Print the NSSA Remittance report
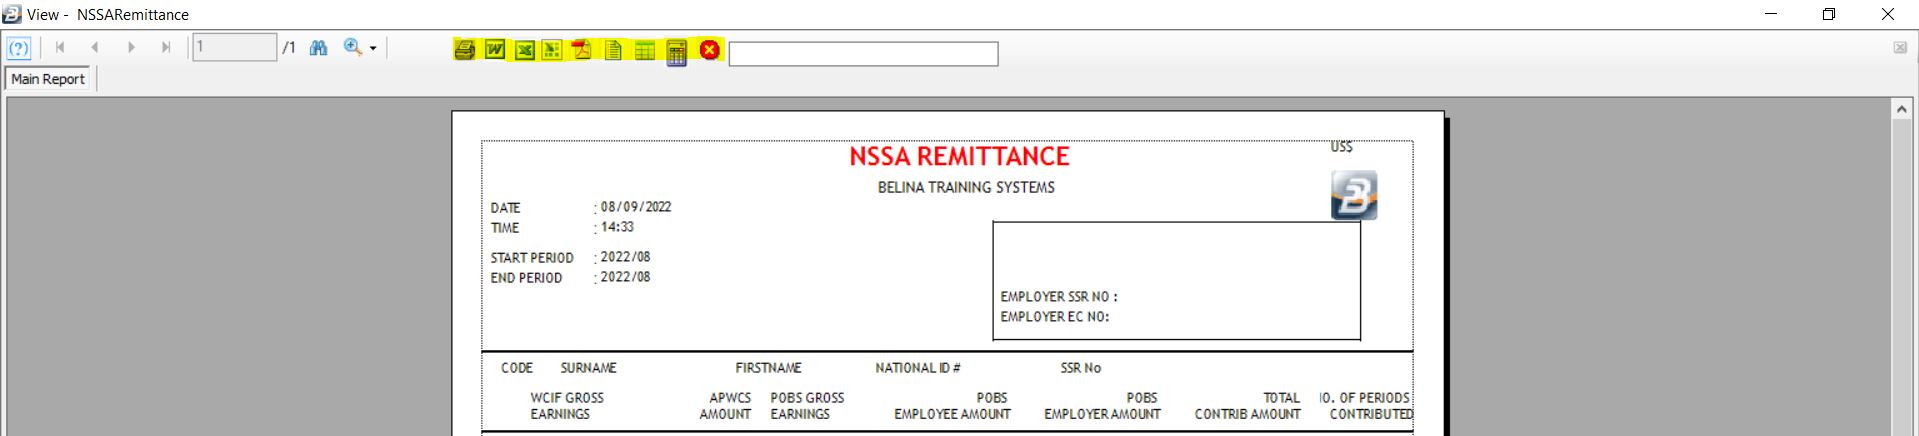The image size is (1919, 436). point(464,50)
